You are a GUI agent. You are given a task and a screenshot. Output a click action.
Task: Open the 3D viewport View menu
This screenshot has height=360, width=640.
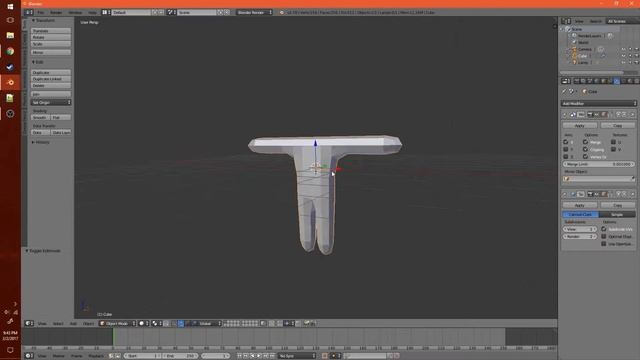pyautogui.click(x=42, y=324)
